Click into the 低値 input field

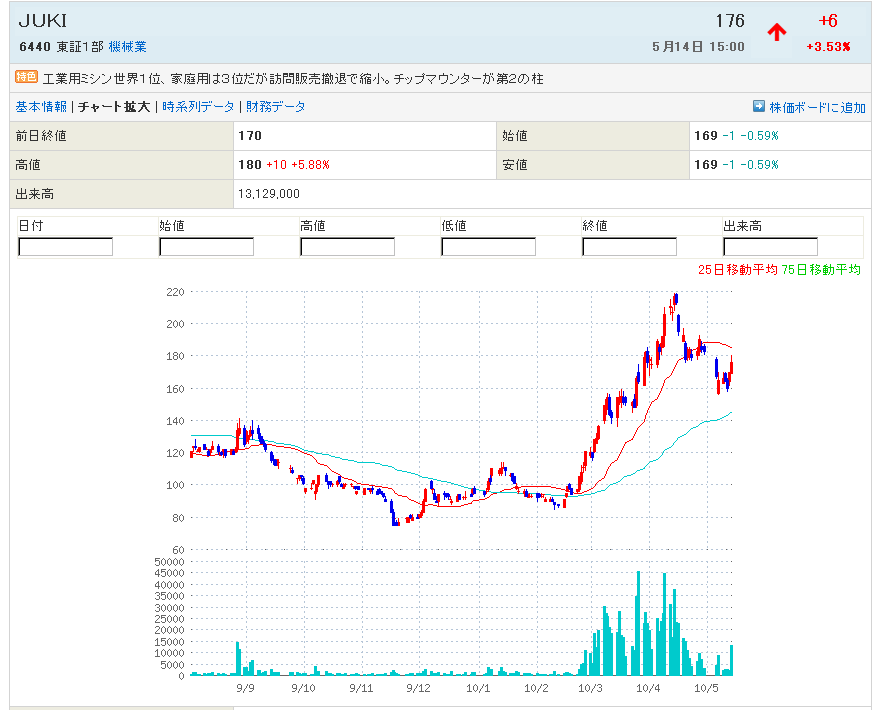click(489, 247)
